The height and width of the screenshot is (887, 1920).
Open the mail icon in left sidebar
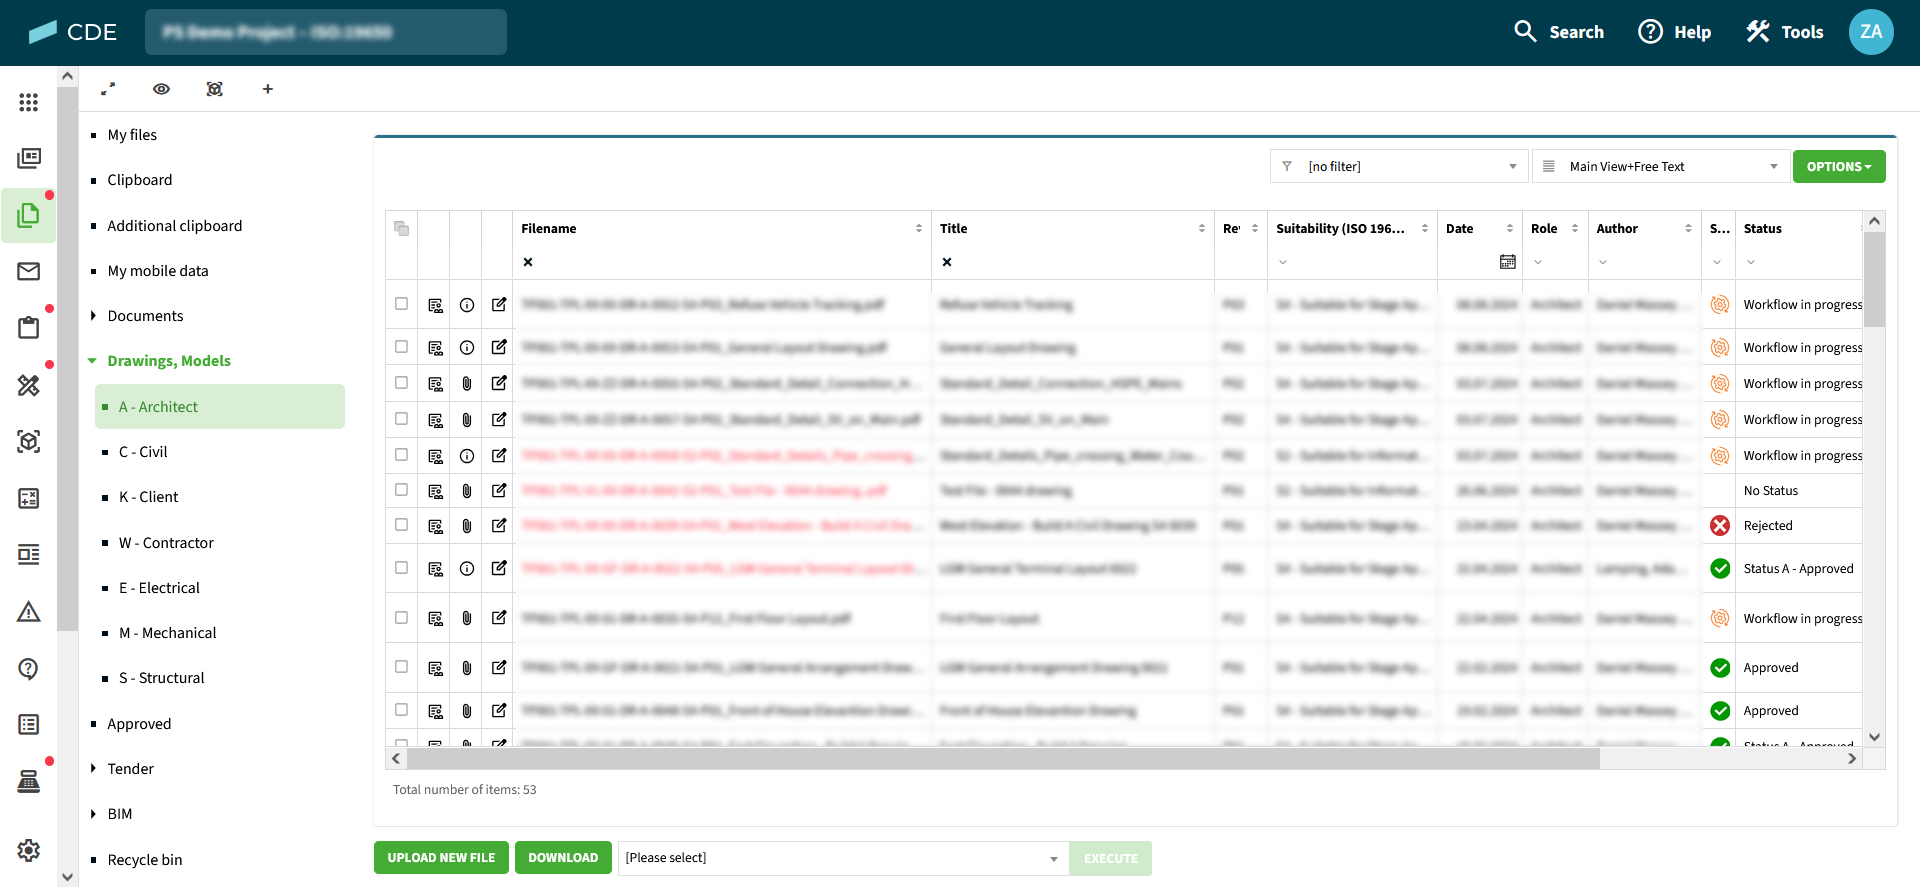tap(29, 271)
